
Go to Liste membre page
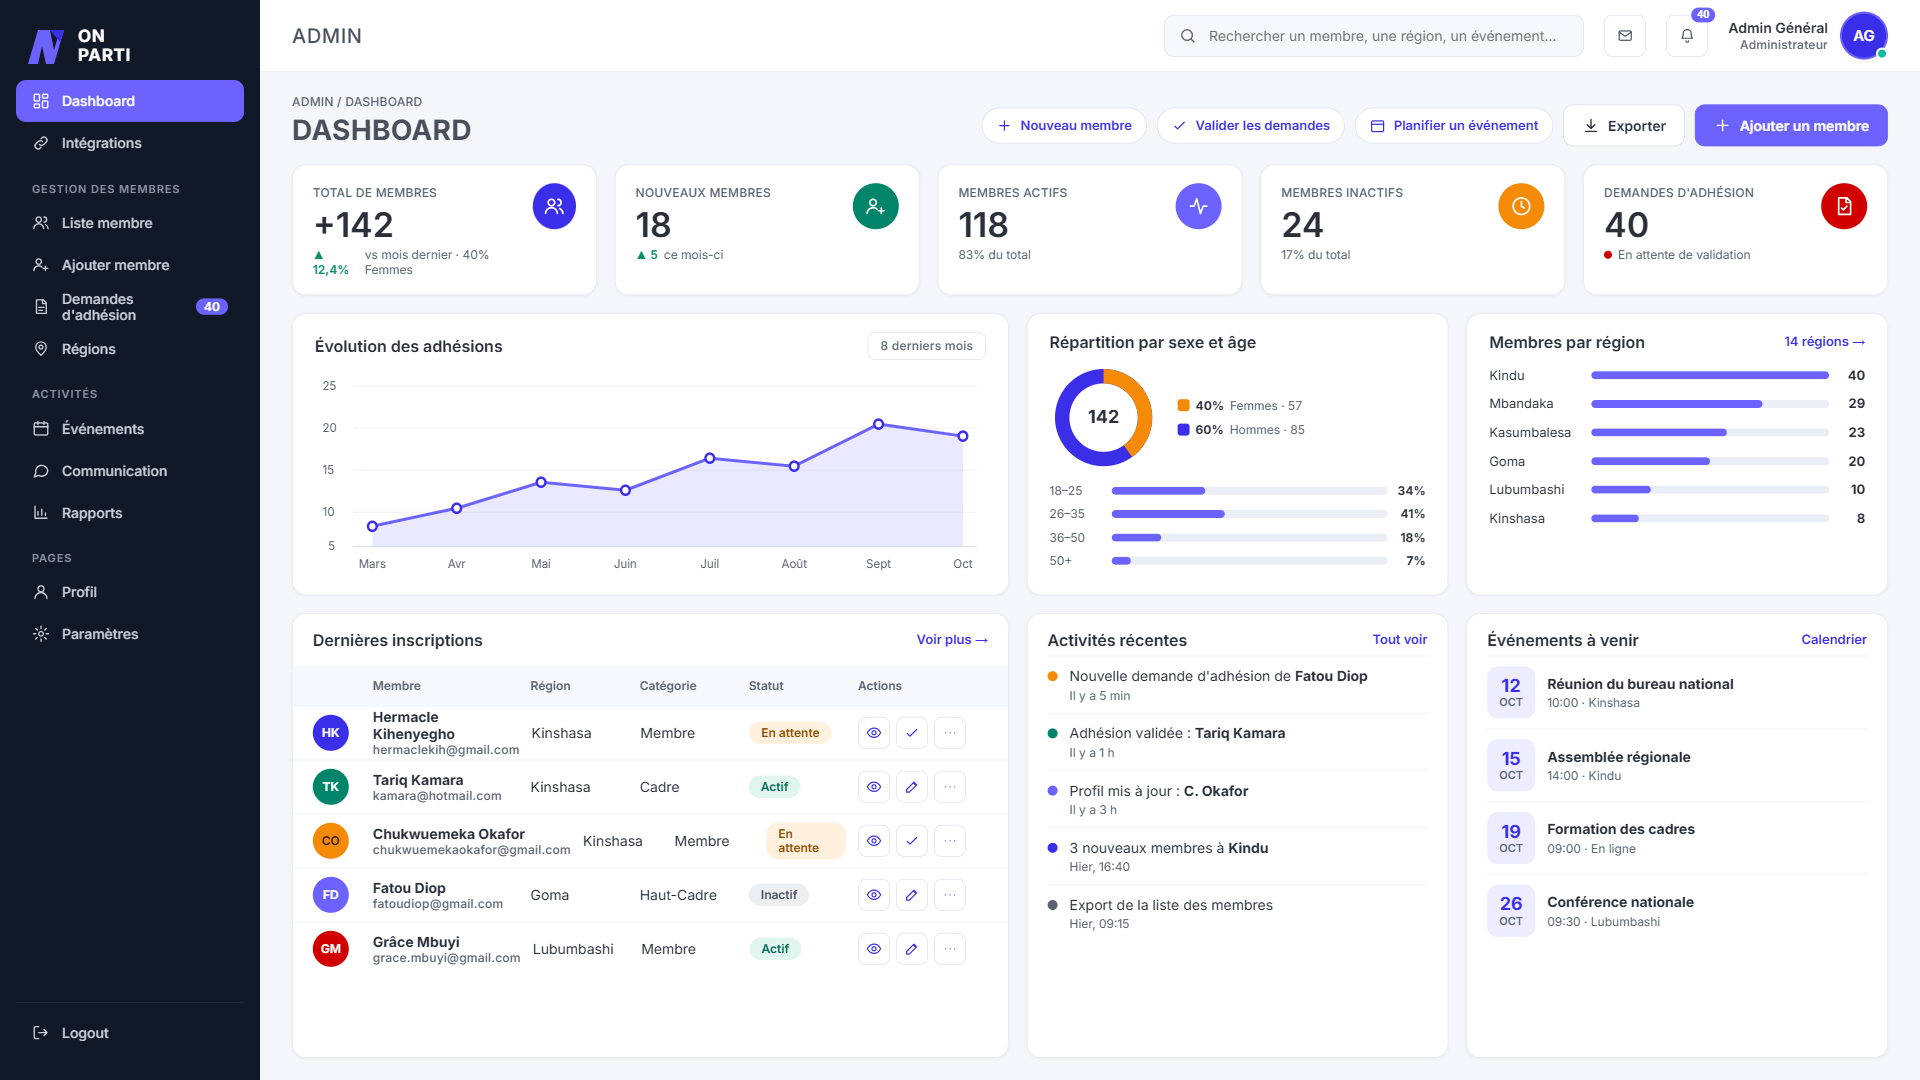pos(130,223)
